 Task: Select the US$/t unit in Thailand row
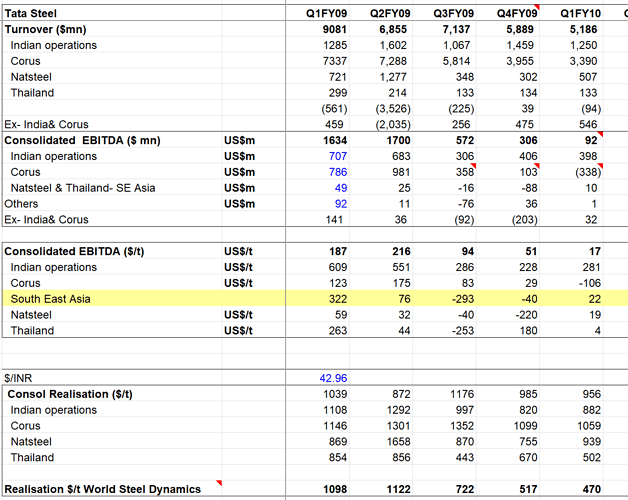pos(238,331)
